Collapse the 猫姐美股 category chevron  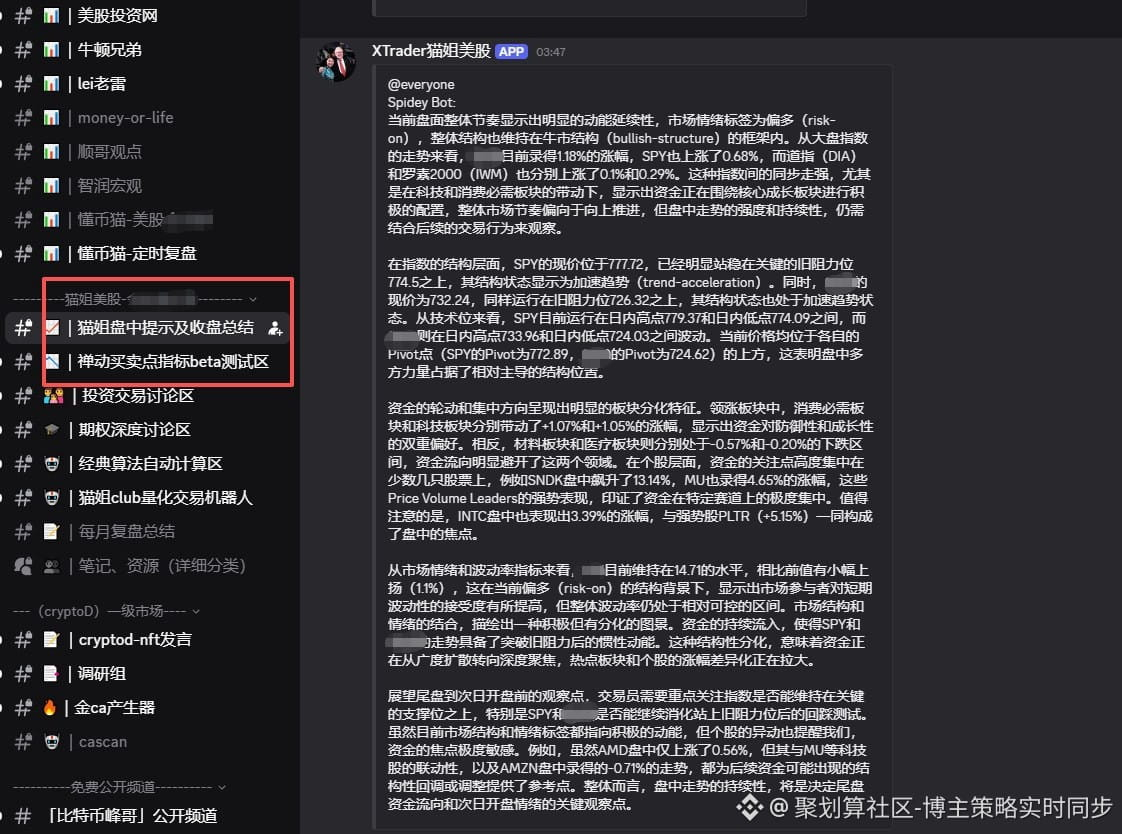point(253,299)
